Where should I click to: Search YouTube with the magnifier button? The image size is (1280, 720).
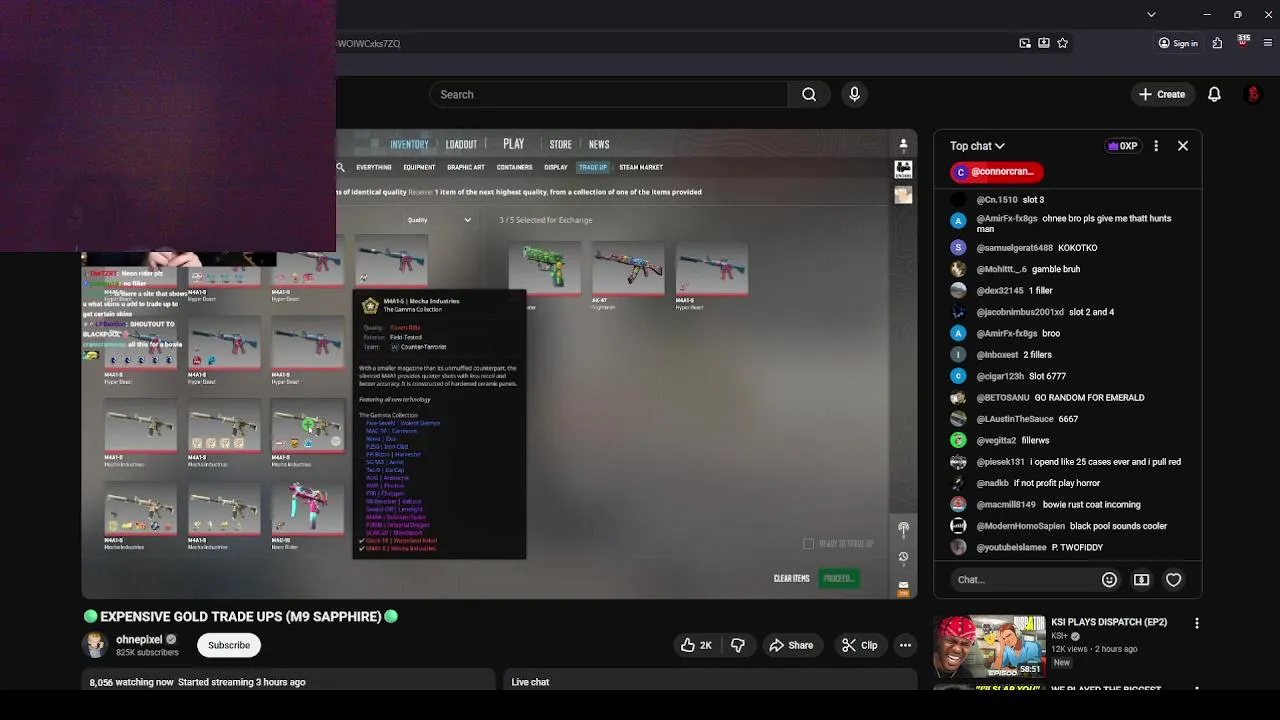tap(809, 94)
